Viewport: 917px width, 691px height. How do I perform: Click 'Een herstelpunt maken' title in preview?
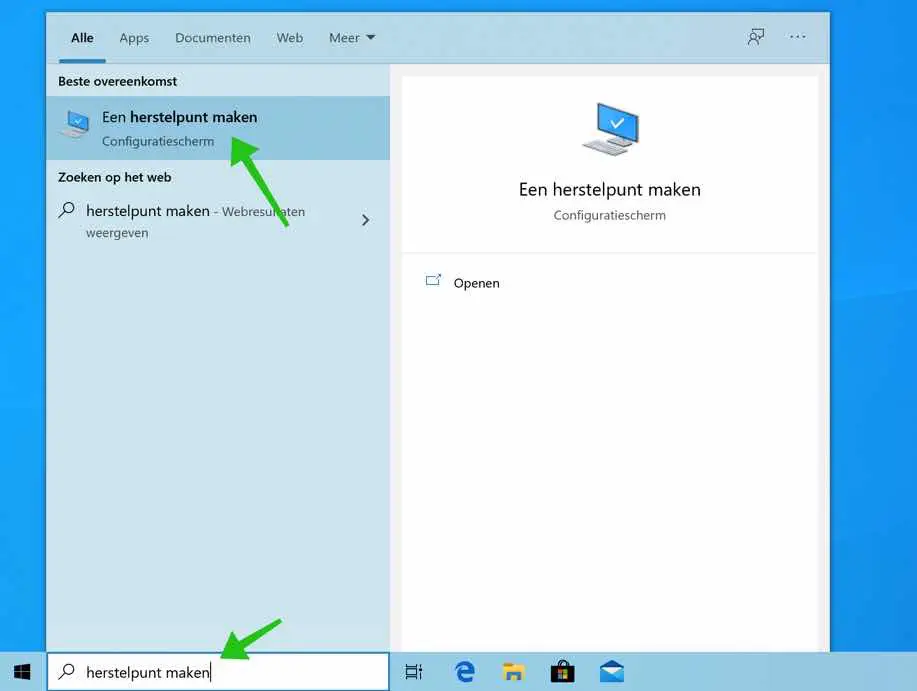click(609, 189)
